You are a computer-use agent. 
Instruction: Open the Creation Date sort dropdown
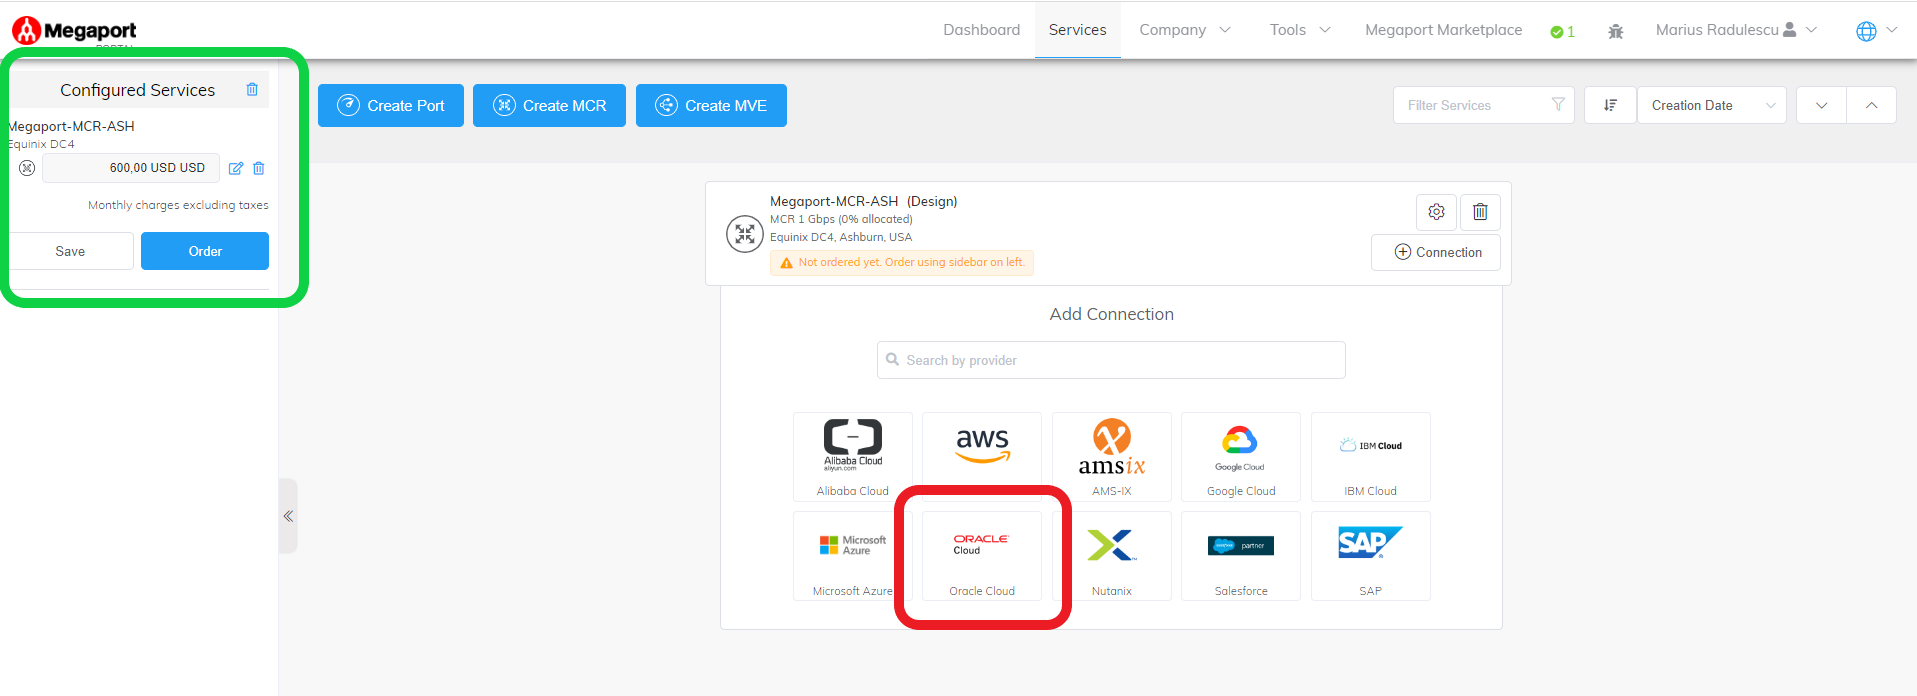[x=1712, y=105]
